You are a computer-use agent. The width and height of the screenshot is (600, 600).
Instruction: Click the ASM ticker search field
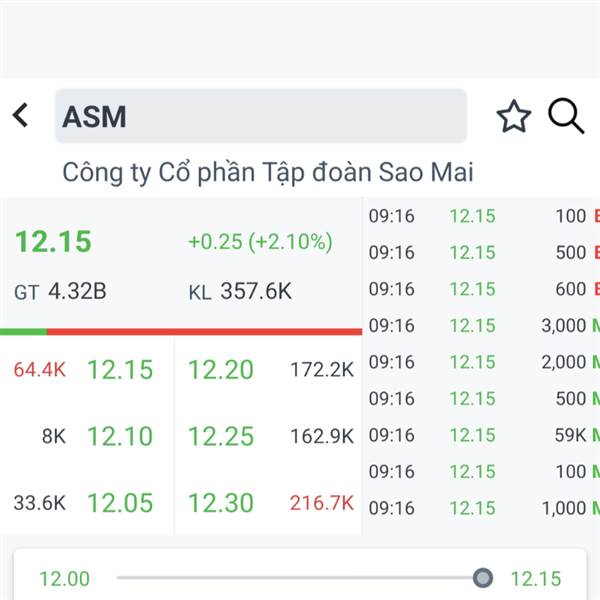tap(260, 116)
